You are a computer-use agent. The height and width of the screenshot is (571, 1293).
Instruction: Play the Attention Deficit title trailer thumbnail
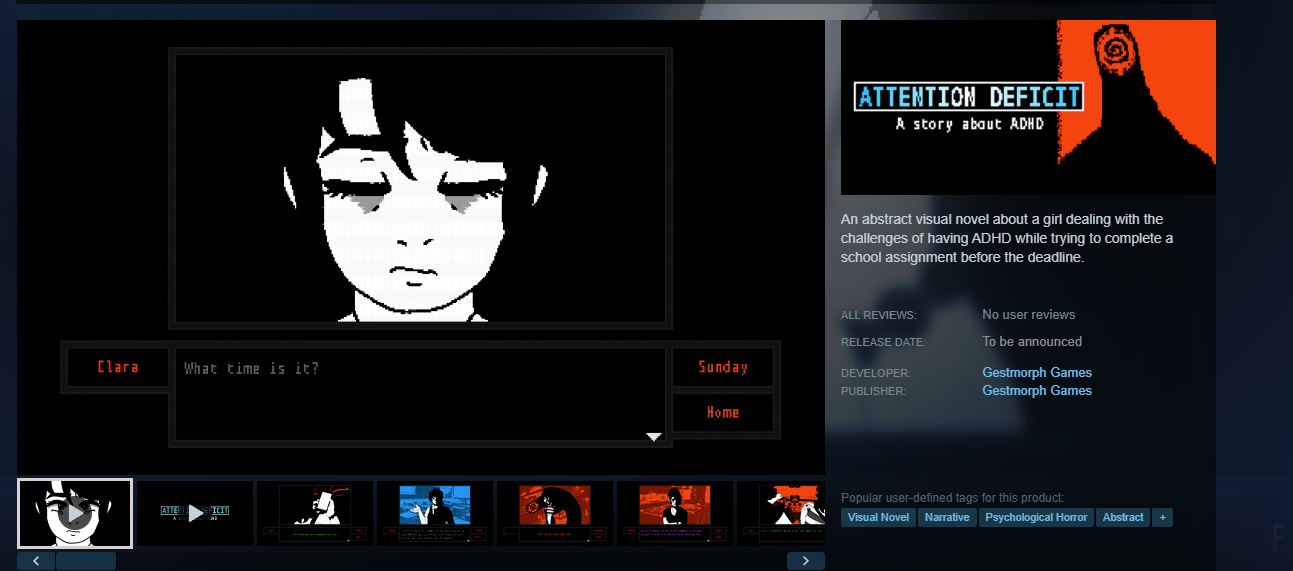pos(195,513)
